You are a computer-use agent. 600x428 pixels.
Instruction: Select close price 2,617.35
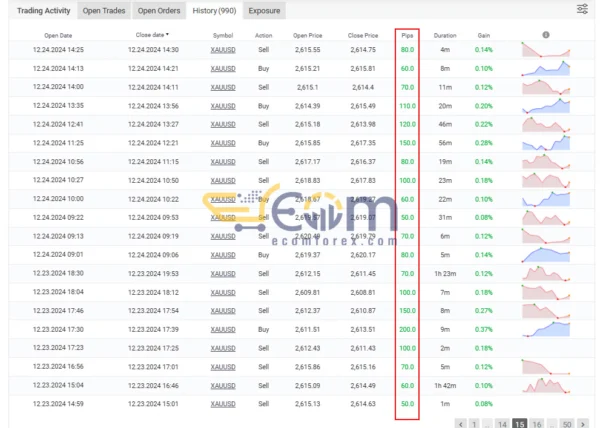pyautogui.click(x=363, y=143)
